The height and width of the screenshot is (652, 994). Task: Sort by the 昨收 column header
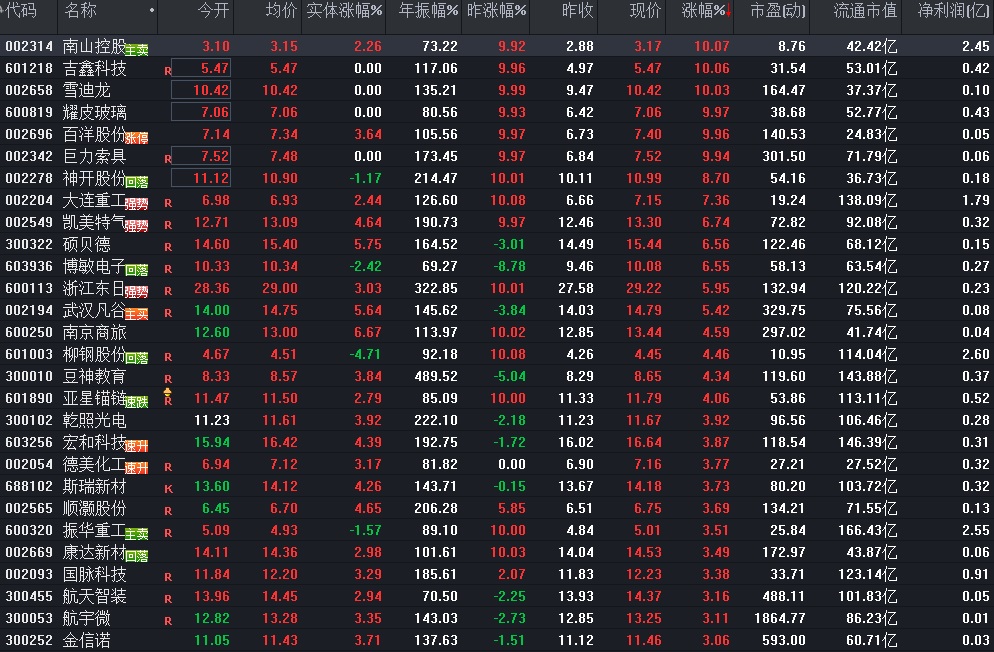click(x=578, y=11)
